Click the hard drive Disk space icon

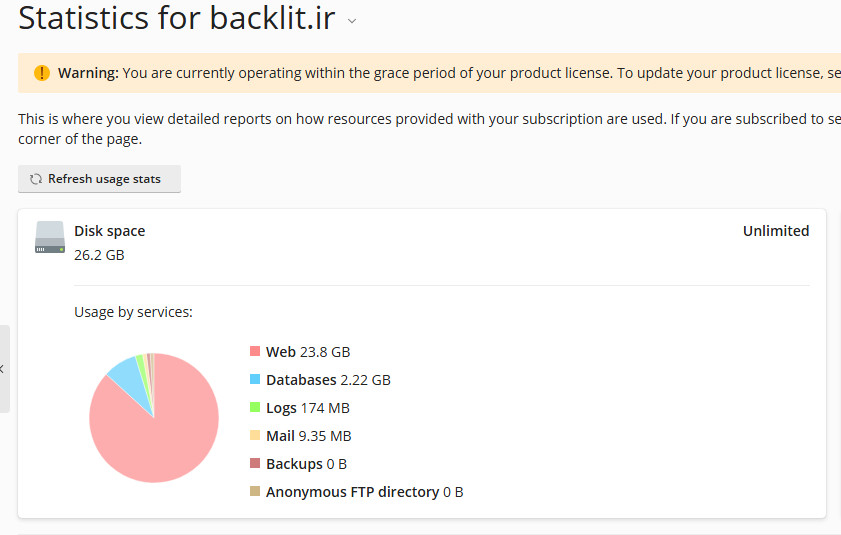[x=50, y=237]
